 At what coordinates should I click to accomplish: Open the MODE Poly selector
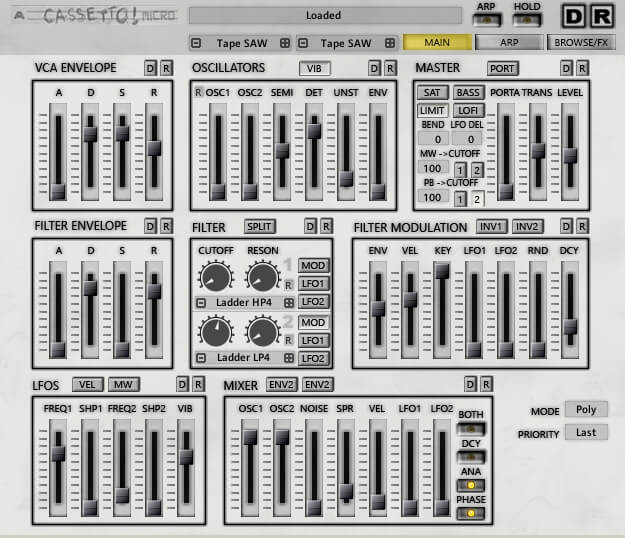[x=586, y=410]
